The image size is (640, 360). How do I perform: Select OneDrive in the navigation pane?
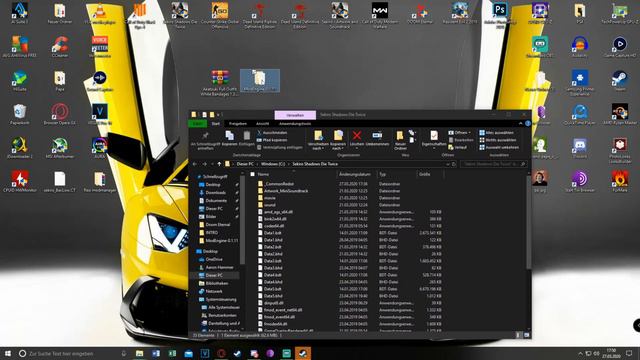214,259
